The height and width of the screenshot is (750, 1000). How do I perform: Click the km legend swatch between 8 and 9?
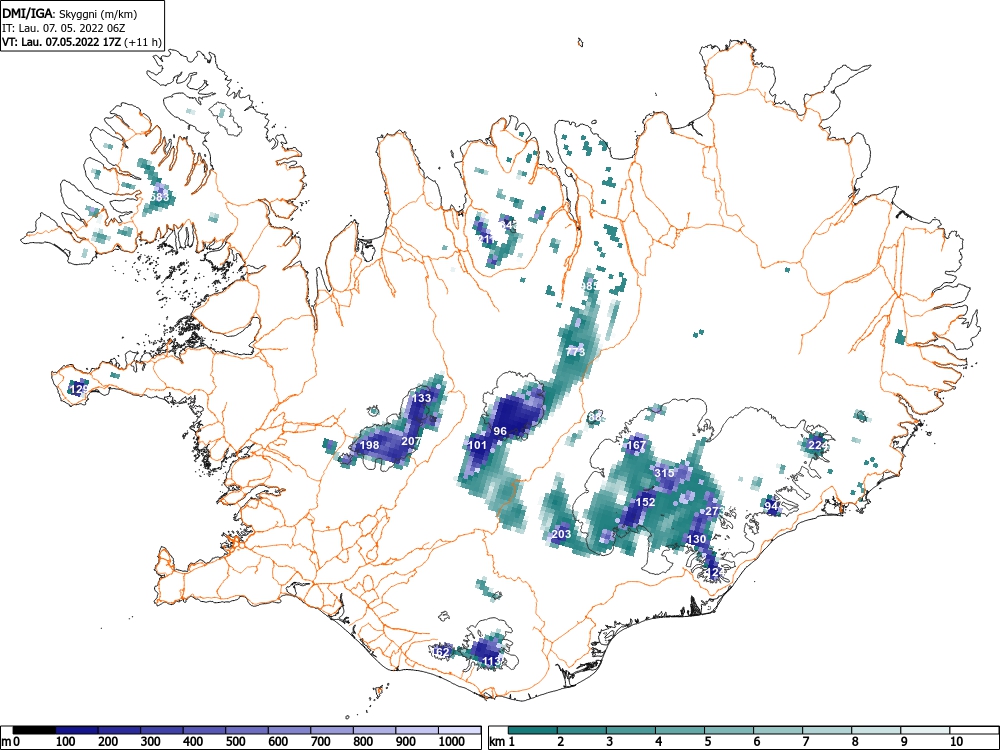click(x=876, y=730)
